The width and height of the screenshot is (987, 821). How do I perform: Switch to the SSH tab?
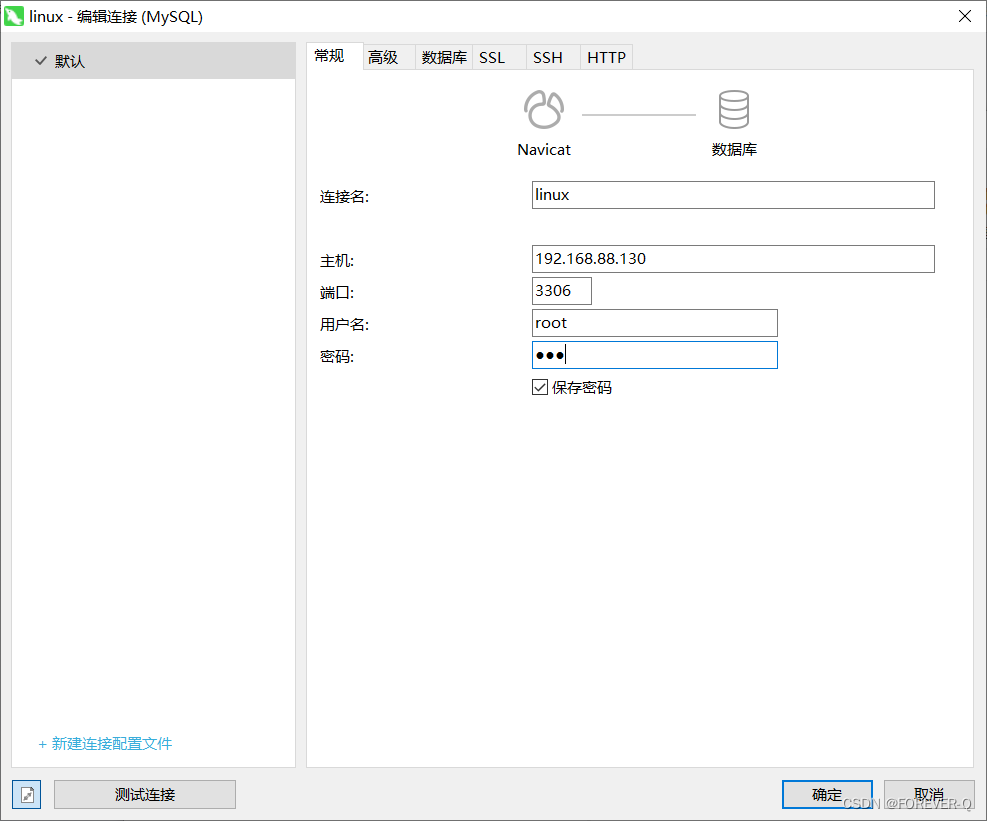click(553, 57)
